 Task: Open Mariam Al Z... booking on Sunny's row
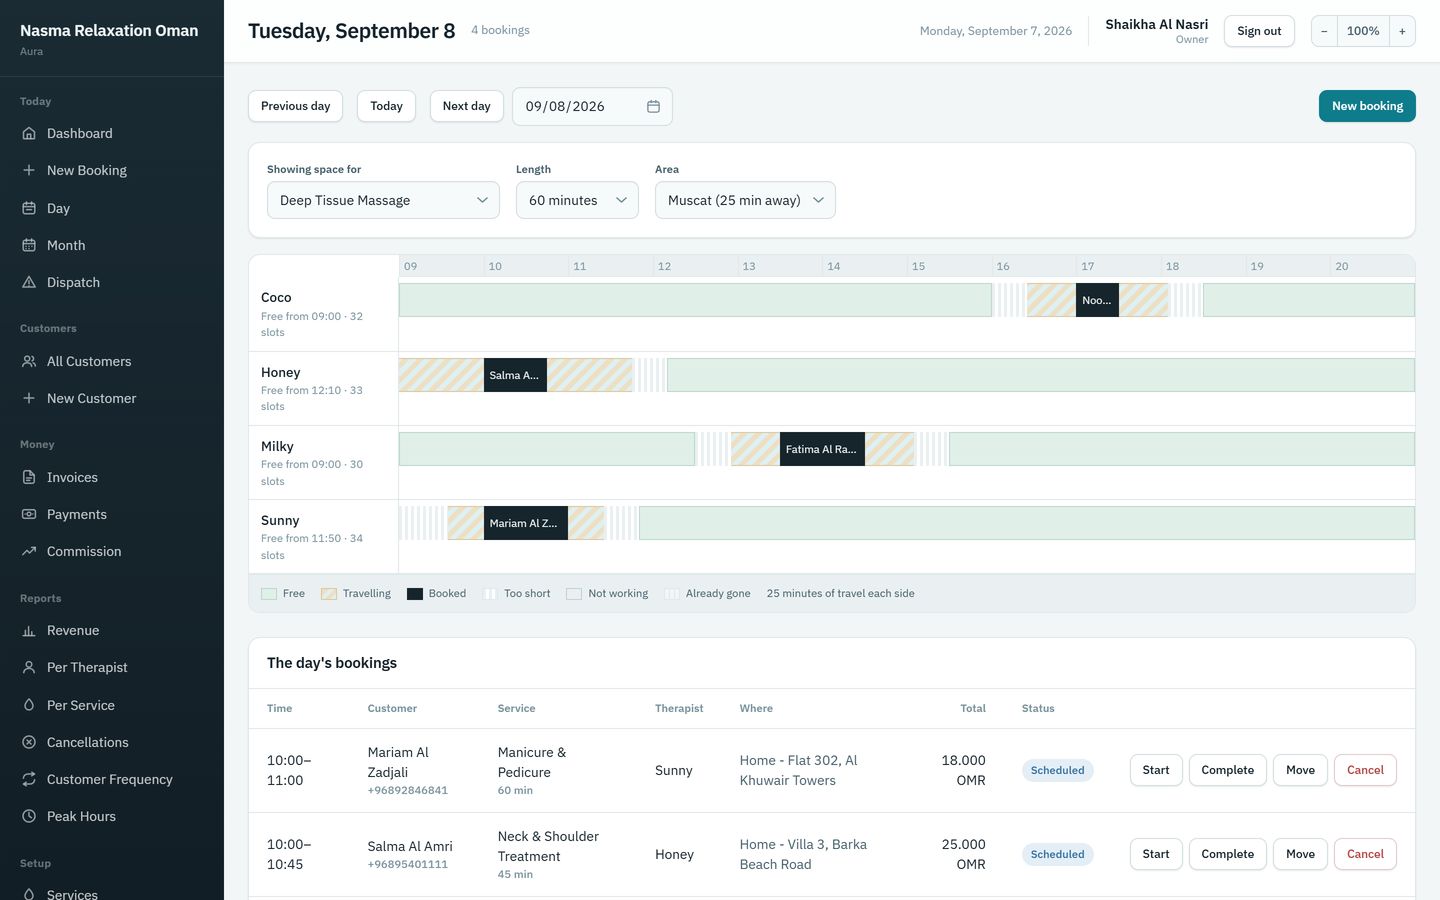(525, 523)
